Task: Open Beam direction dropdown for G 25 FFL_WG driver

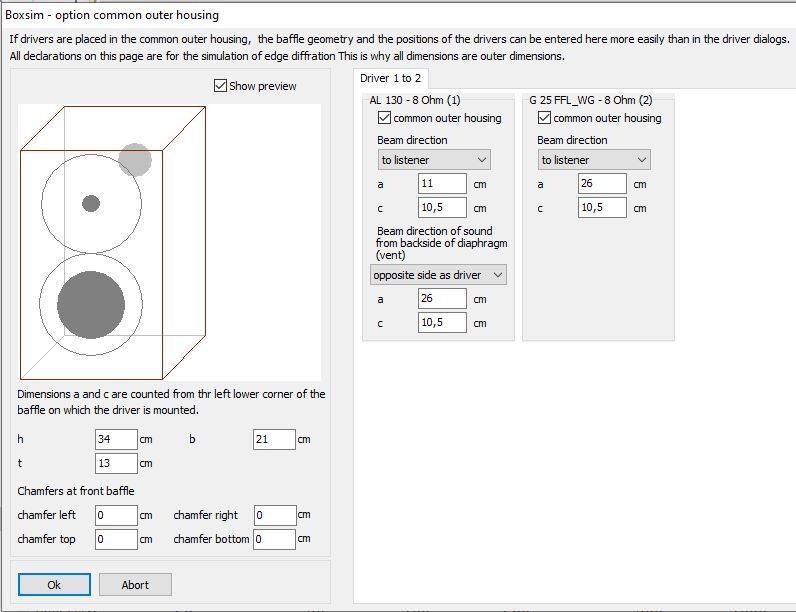Action: (594, 160)
